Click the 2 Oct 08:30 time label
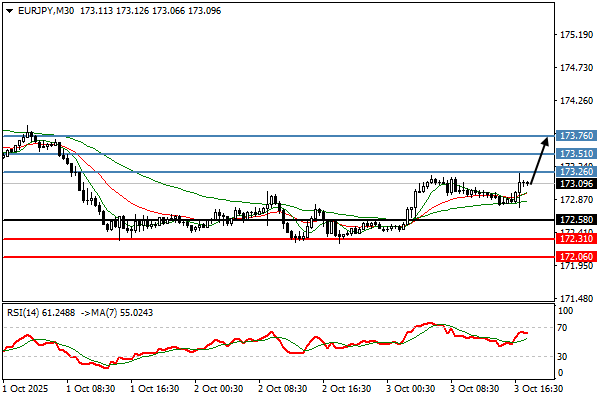600x400 pixels. (x=280, y=388)
